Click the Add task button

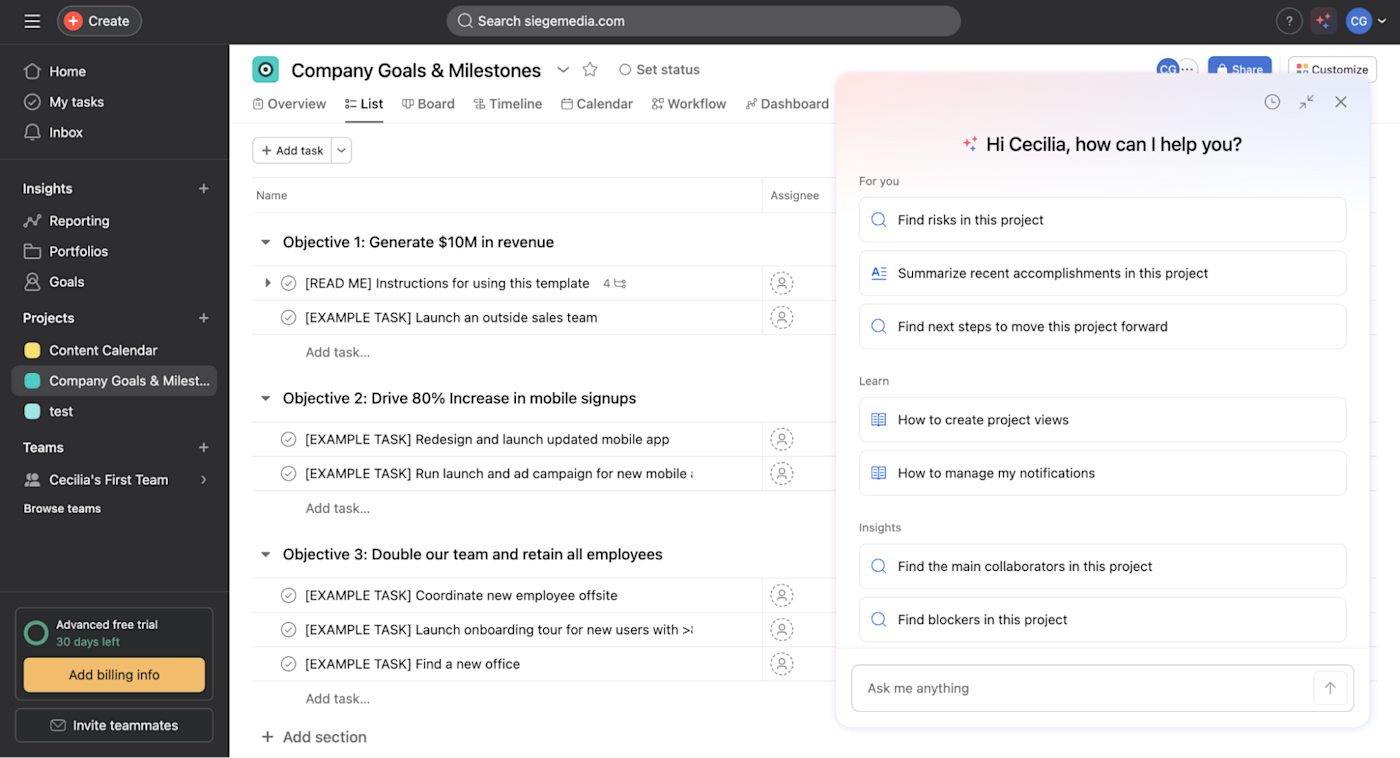coord(292,150)
